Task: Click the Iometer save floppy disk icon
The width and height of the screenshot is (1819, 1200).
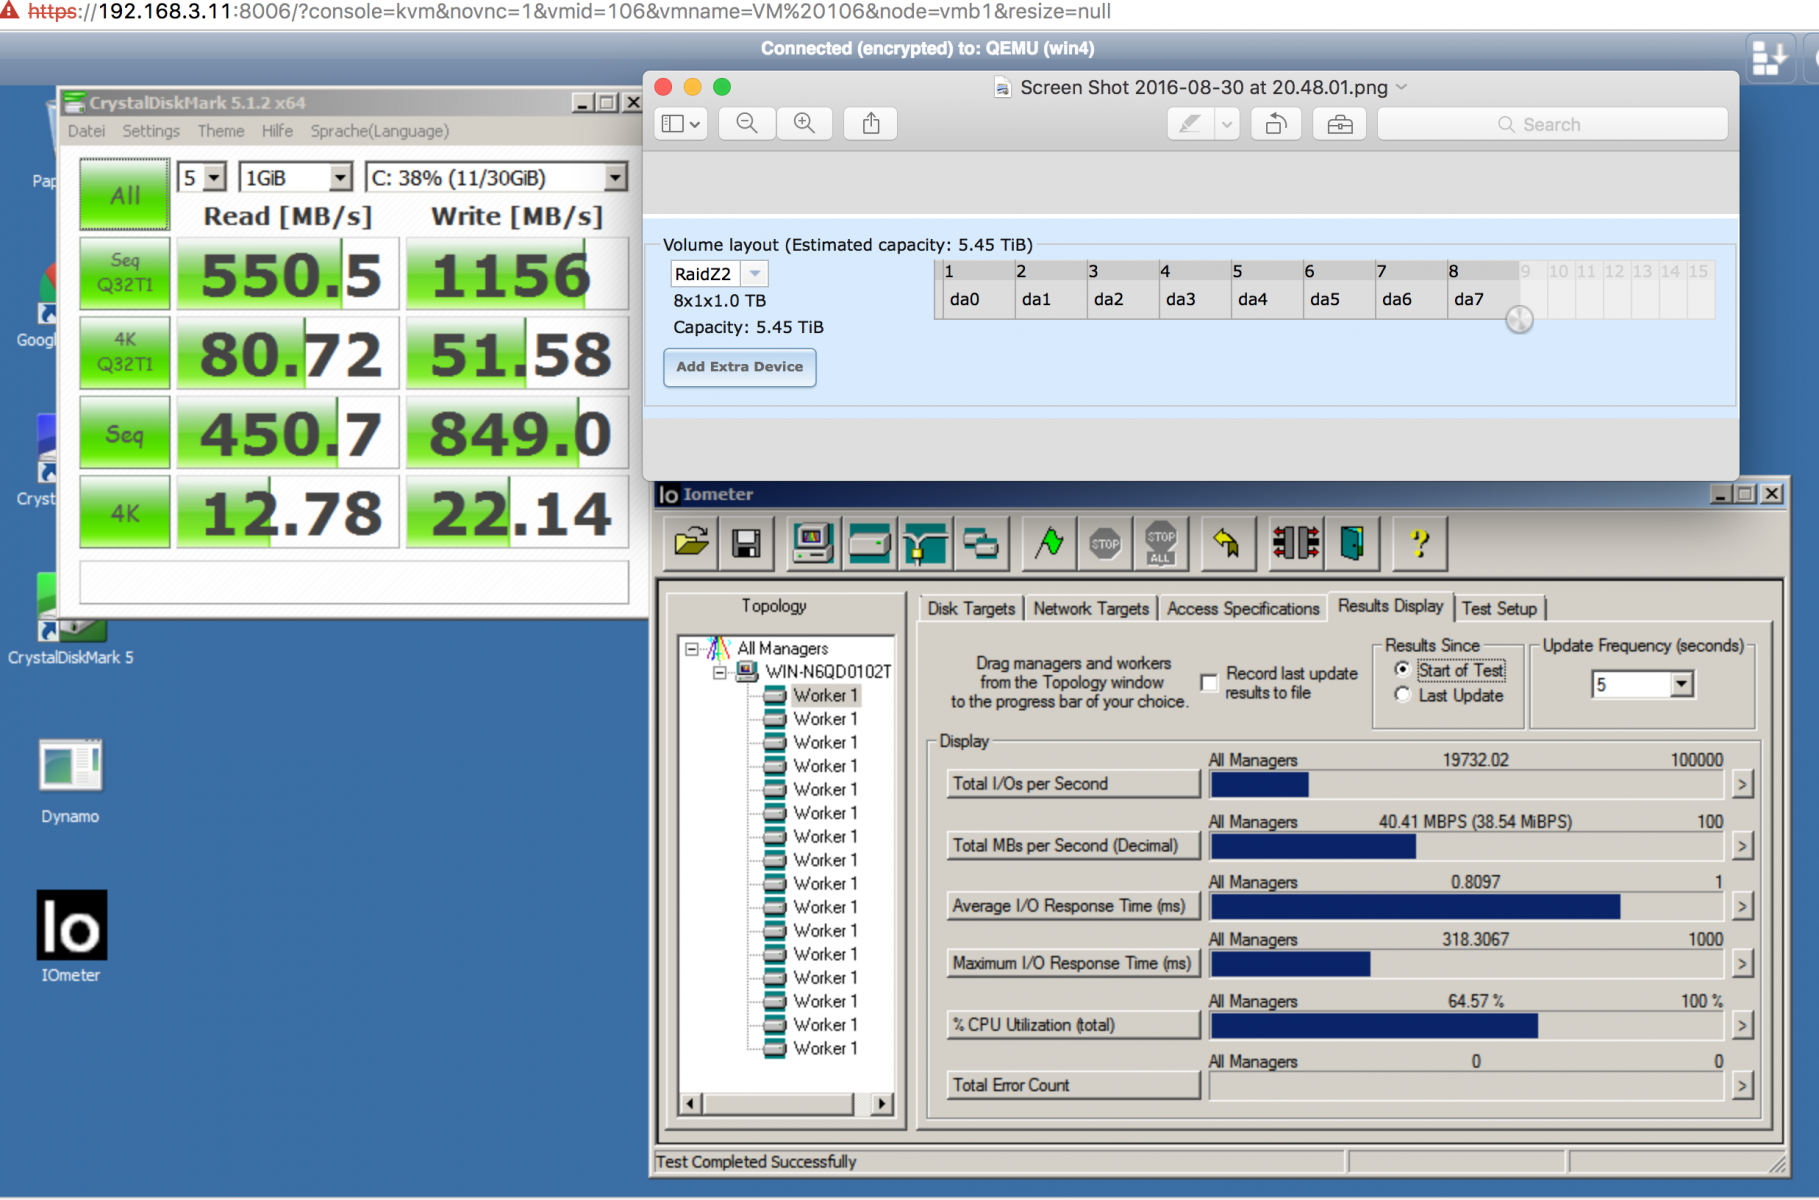Action: pos(746,543)
